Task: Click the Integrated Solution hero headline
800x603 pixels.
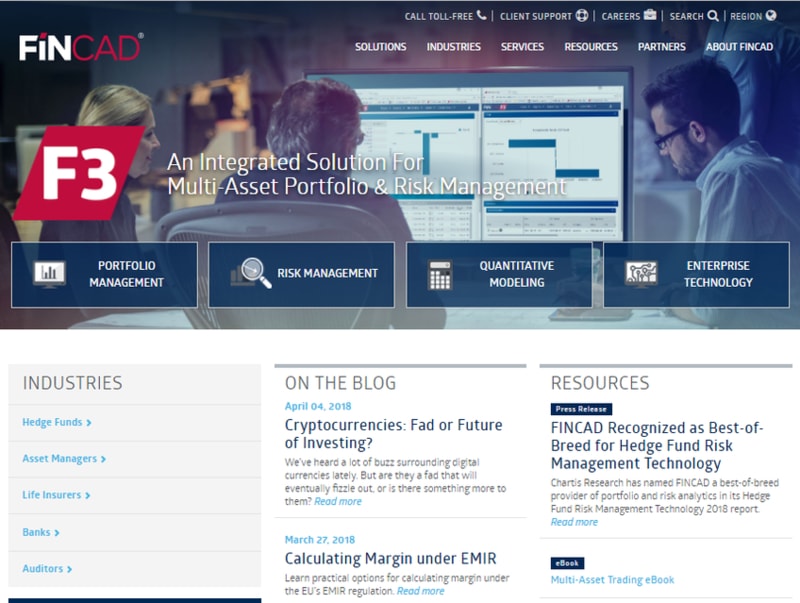Action: (x=367, y=174)
